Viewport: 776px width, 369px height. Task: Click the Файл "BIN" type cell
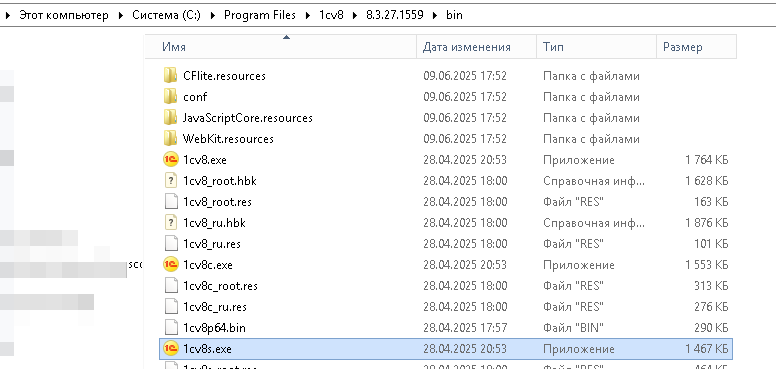pos(573,328)
